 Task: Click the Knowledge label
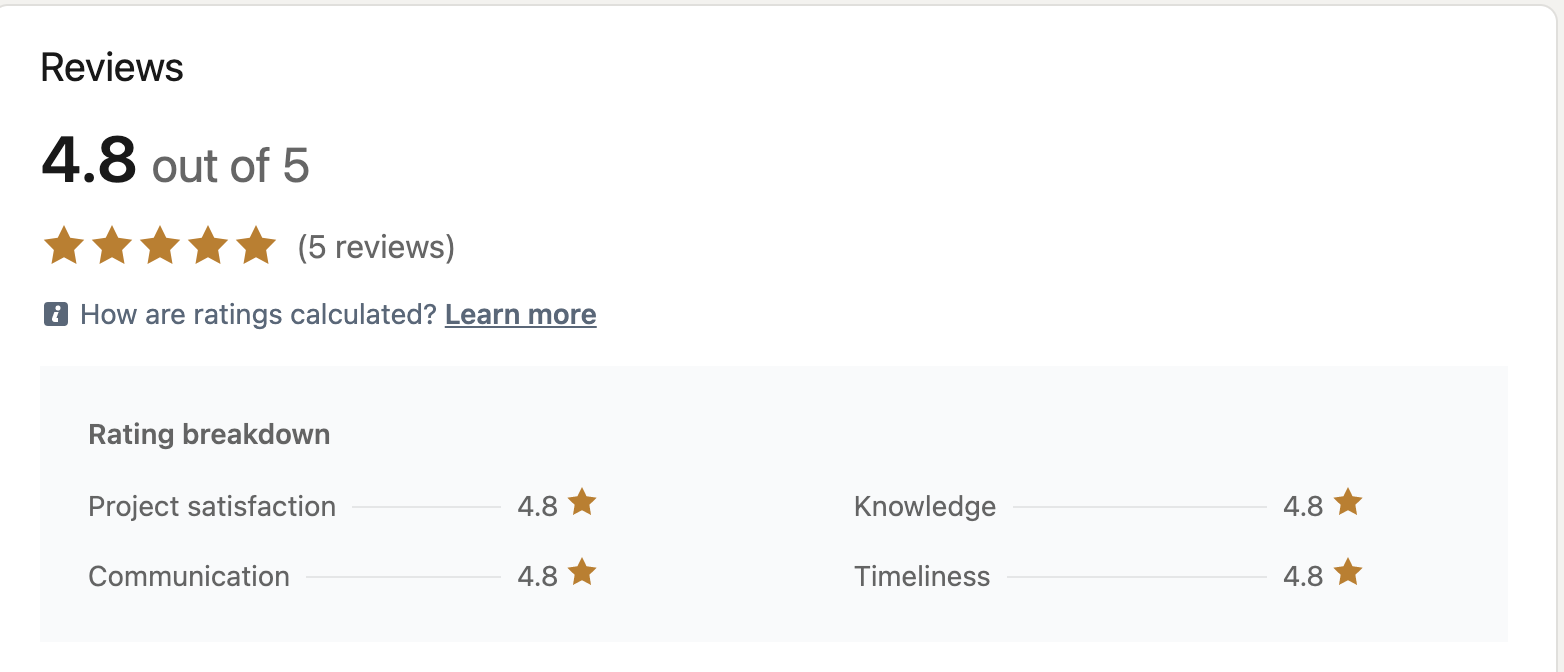925,507
